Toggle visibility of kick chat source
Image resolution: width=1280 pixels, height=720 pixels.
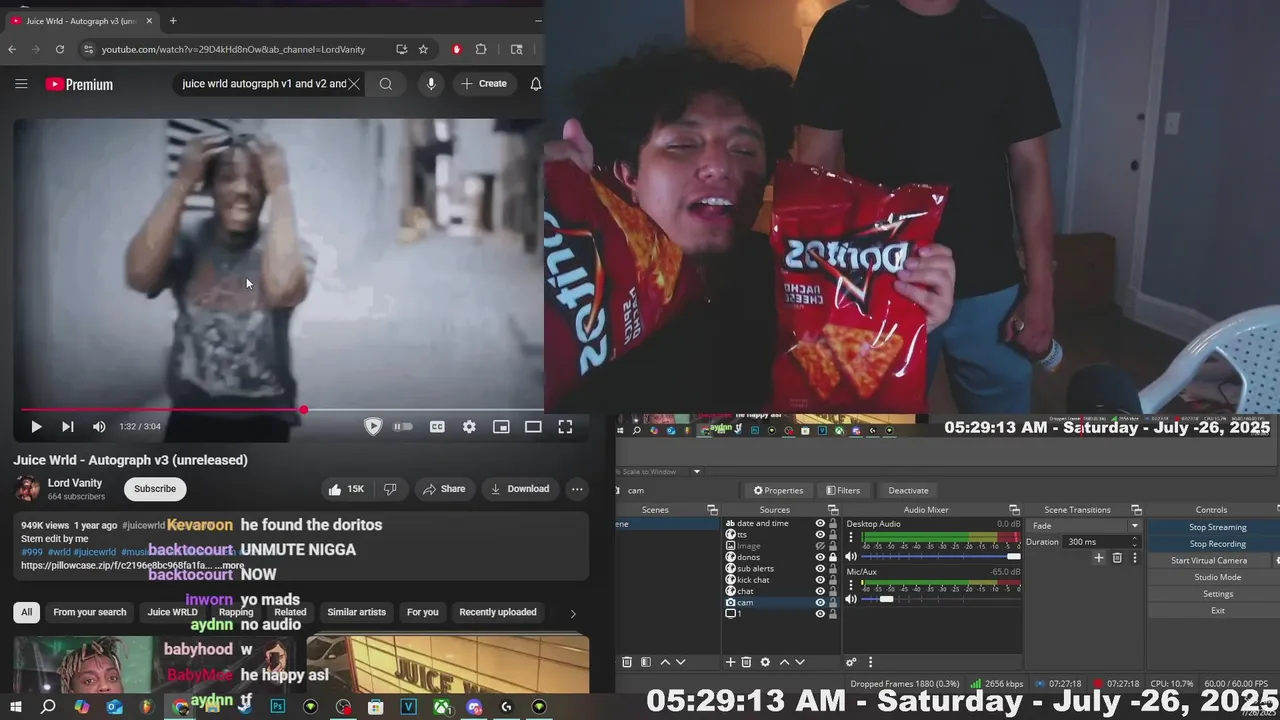click(820, 580)
